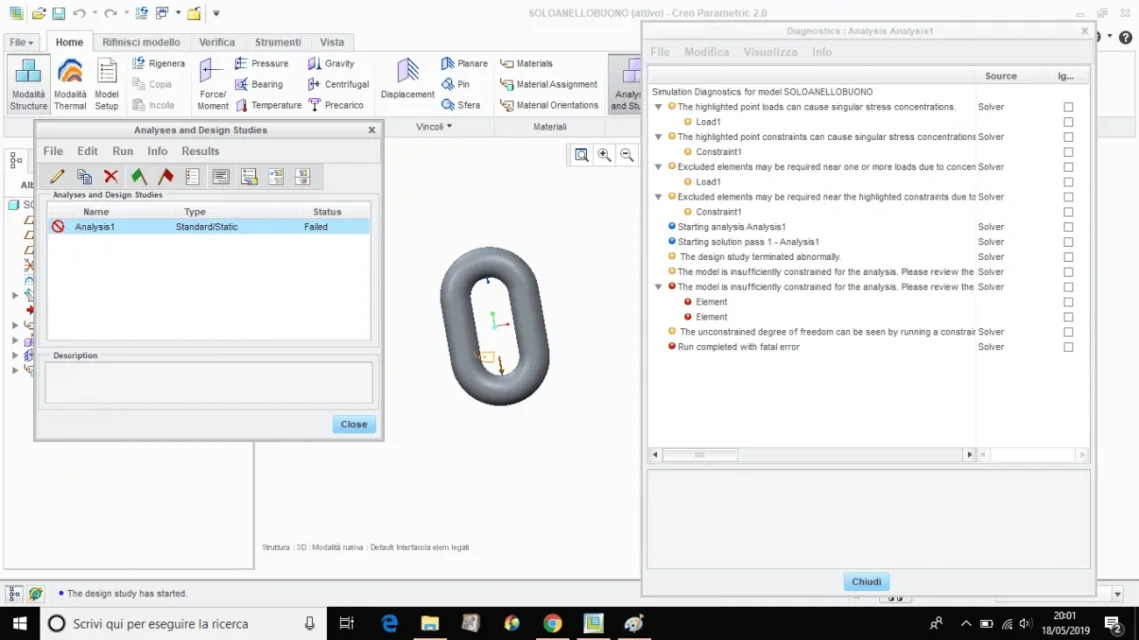
Task: Click Chiudi in the Diagnostics window
Action: tap(866, 582)
